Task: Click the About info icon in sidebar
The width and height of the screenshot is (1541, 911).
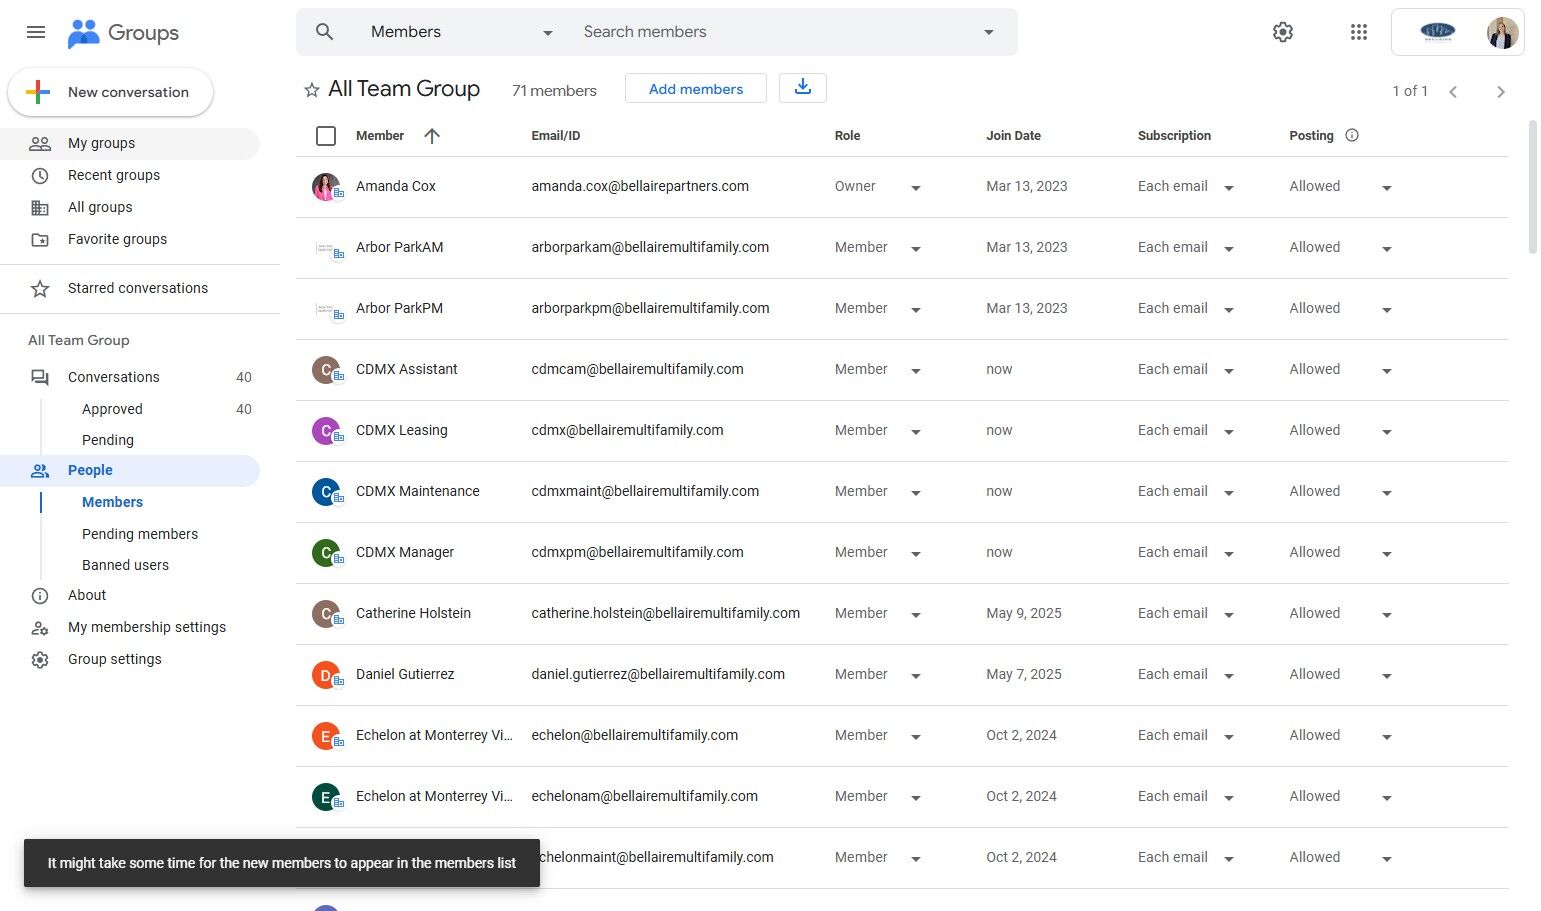Action: coord(40,596)
